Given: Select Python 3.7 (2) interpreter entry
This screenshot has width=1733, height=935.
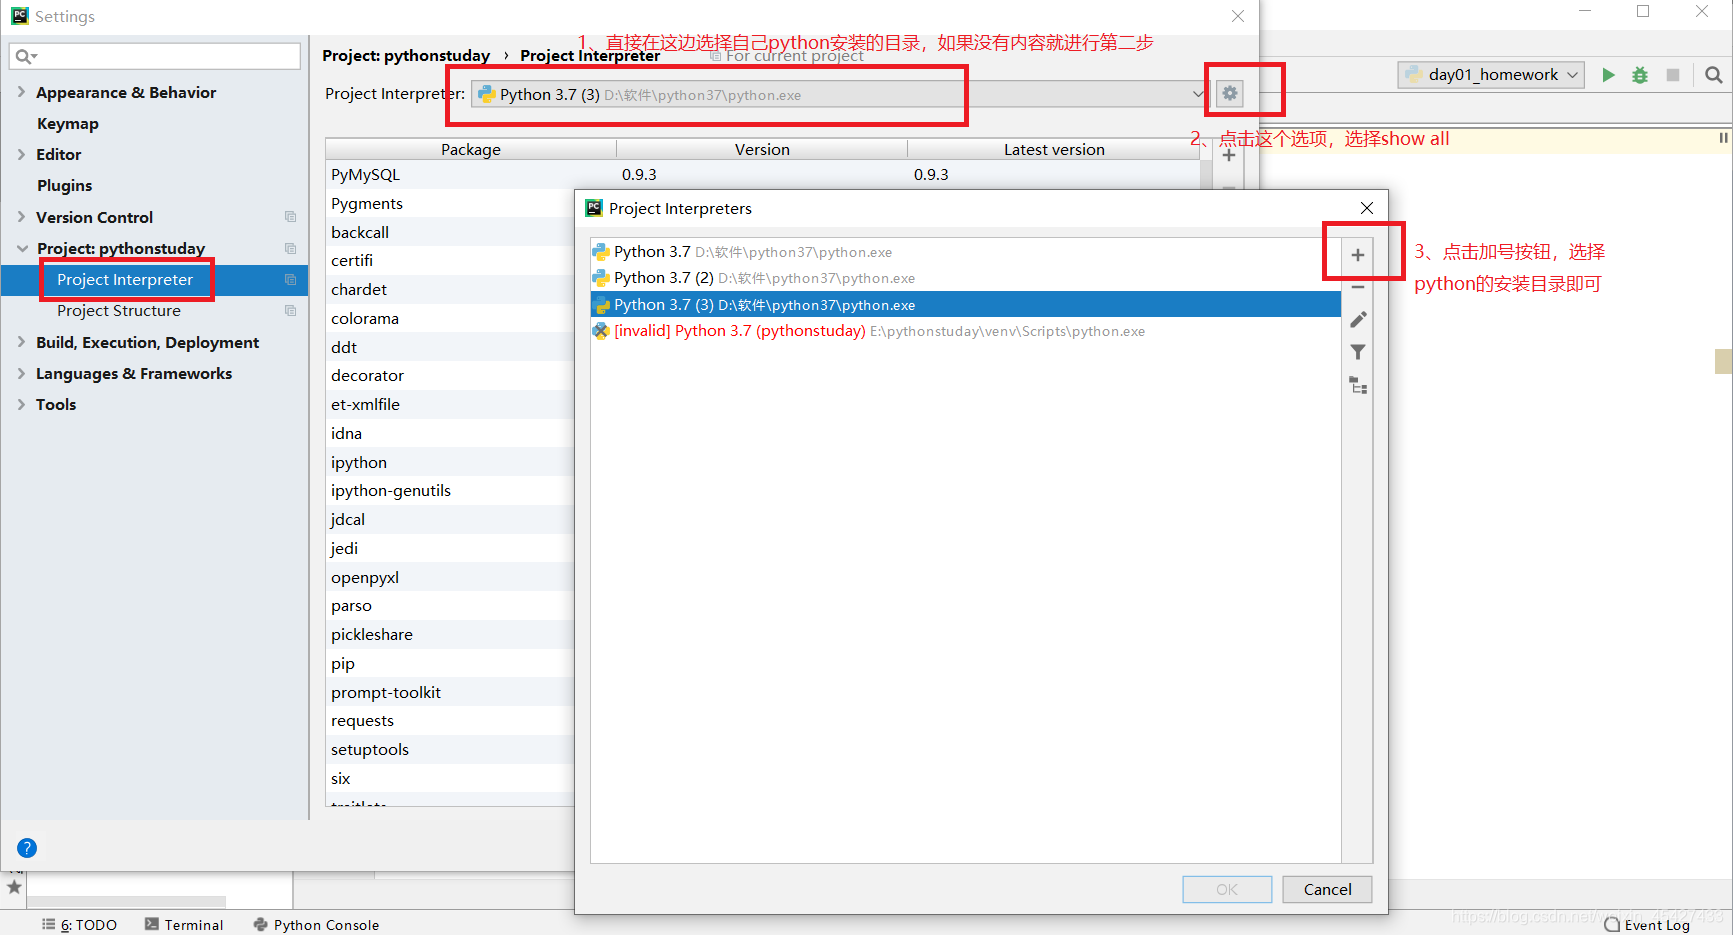Looking at the screenshot, I should pyautogui.click(x=965, y=278).
